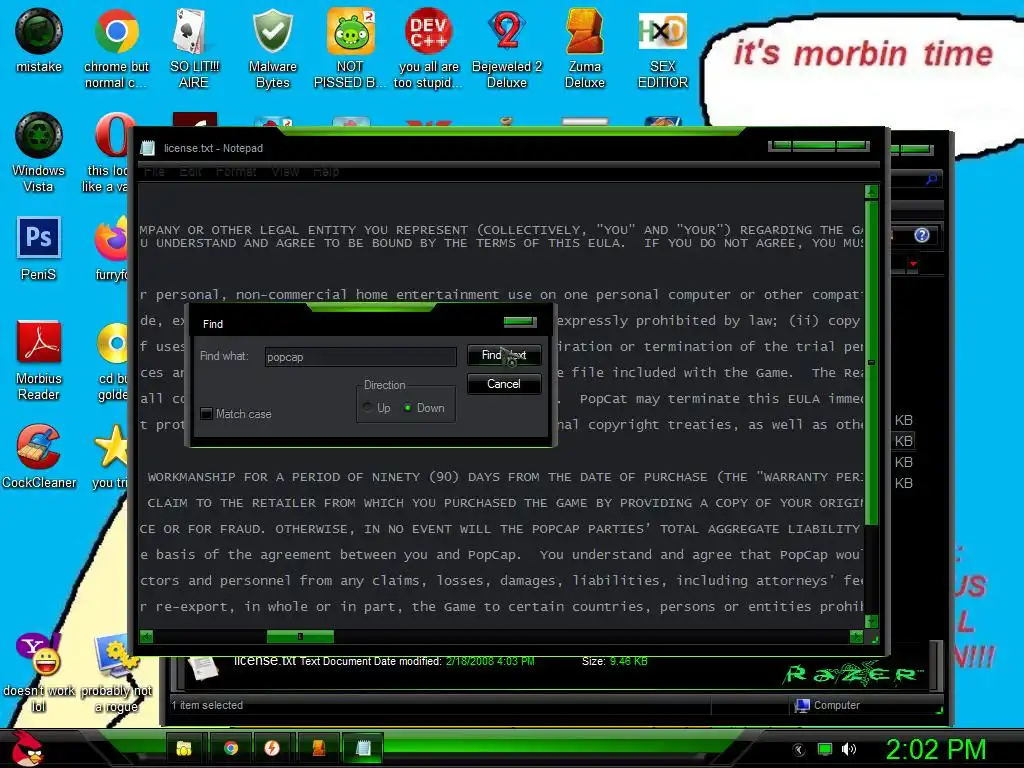
Task: Open the orange Zuma taskbar icon
Action: point(319,748)
